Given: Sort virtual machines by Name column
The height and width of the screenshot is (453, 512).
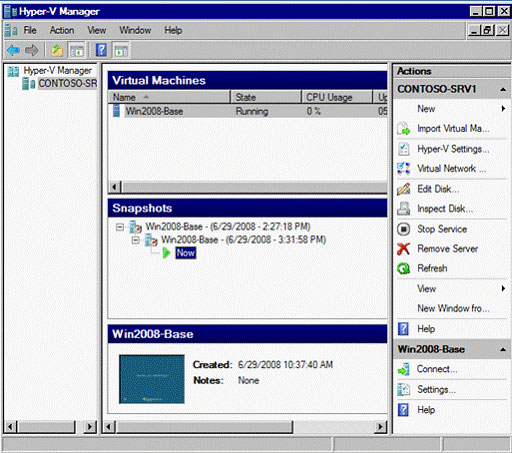Looking at the screenshot, I should pyautogui.click(x=169, y=97).
